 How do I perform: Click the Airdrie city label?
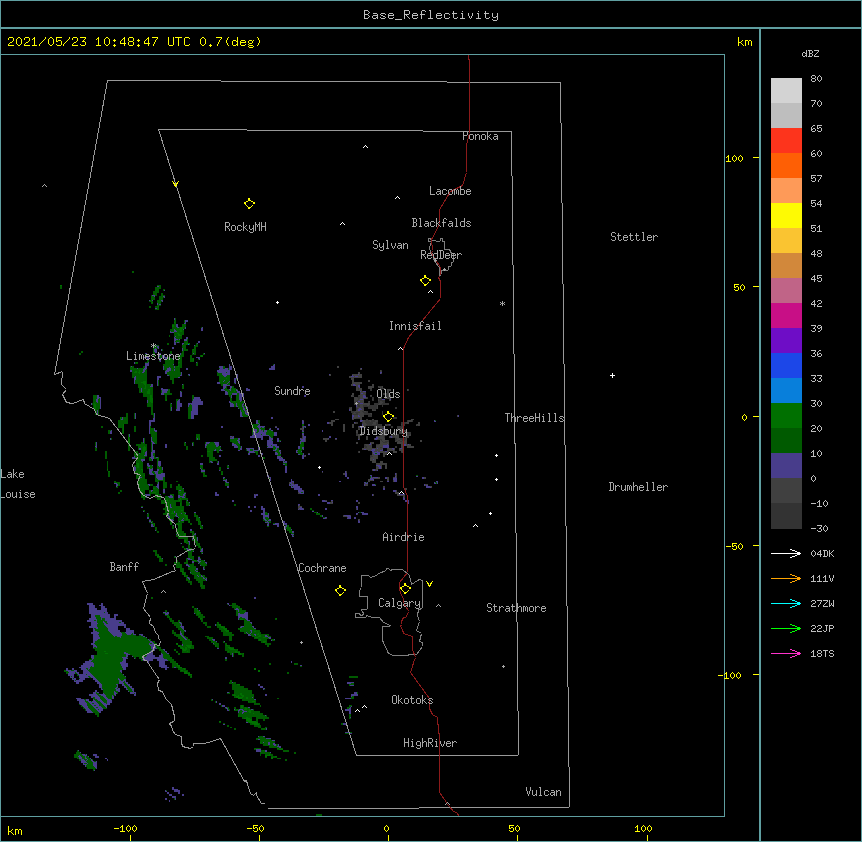coord(404,537)
